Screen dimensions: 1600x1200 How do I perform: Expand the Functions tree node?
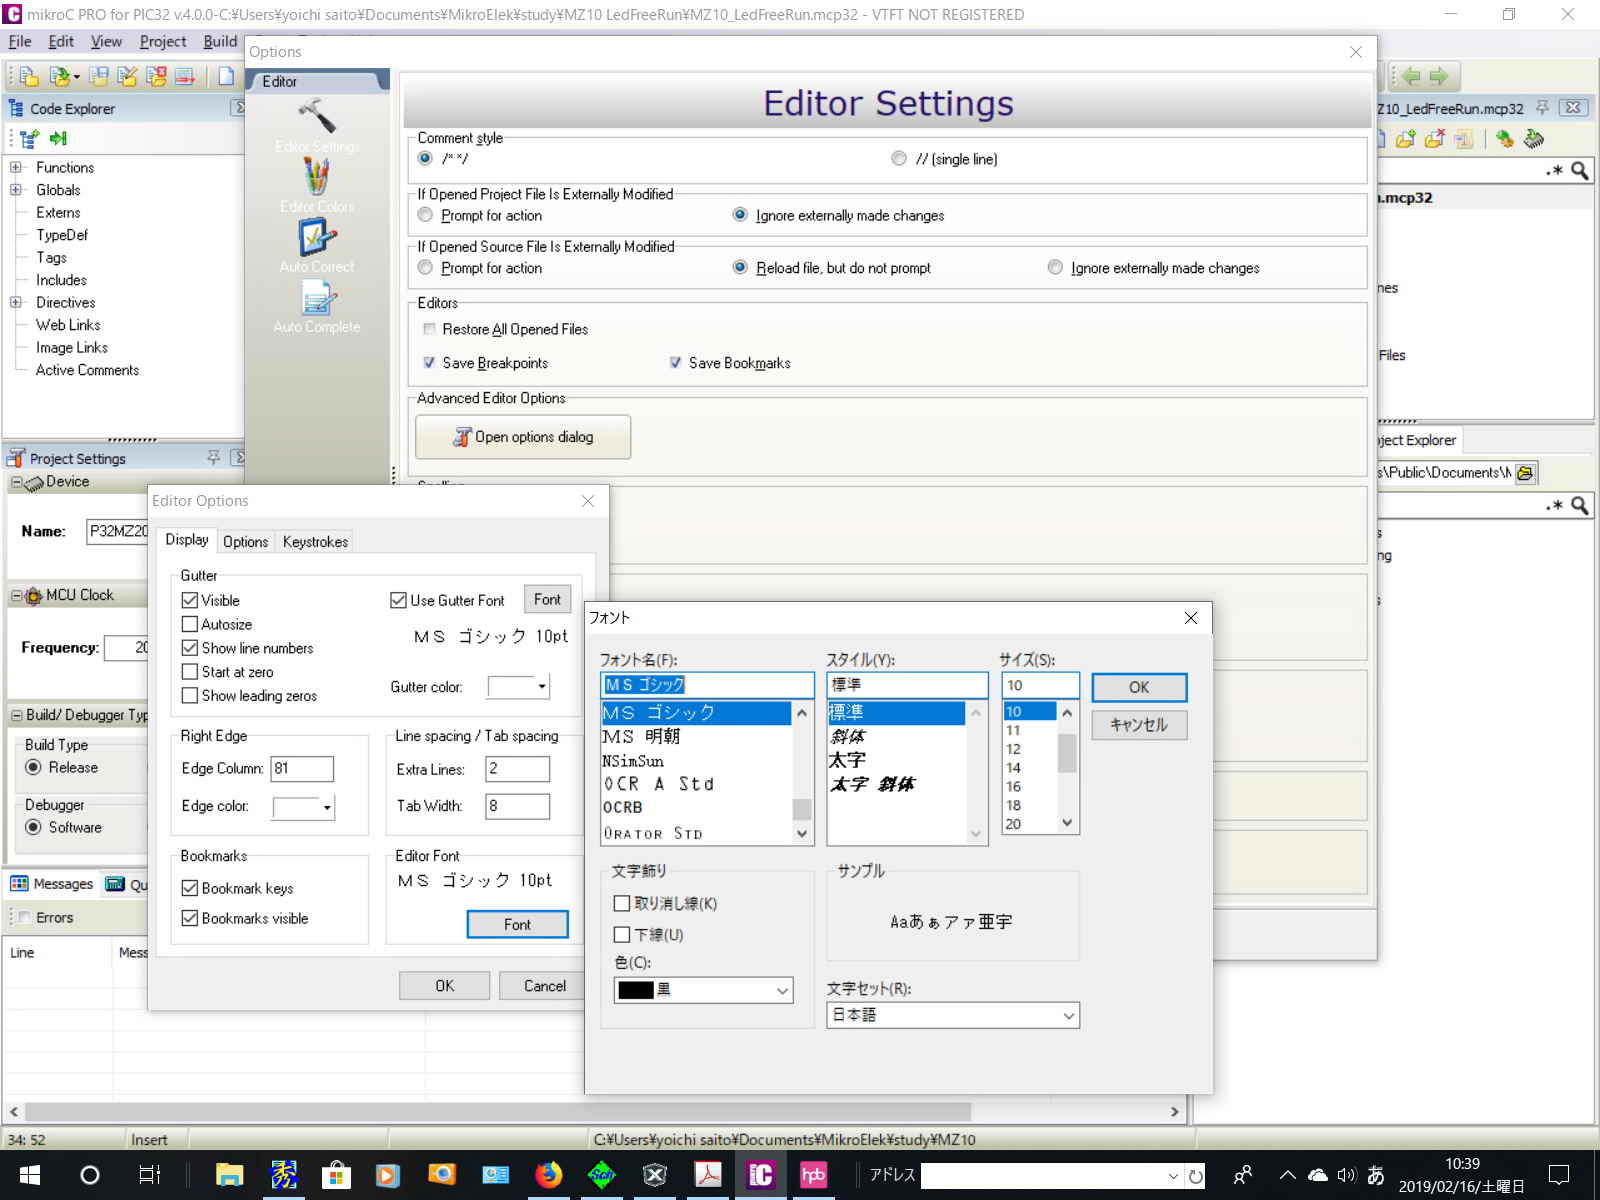pyautogui.click(x=16, y=167)
